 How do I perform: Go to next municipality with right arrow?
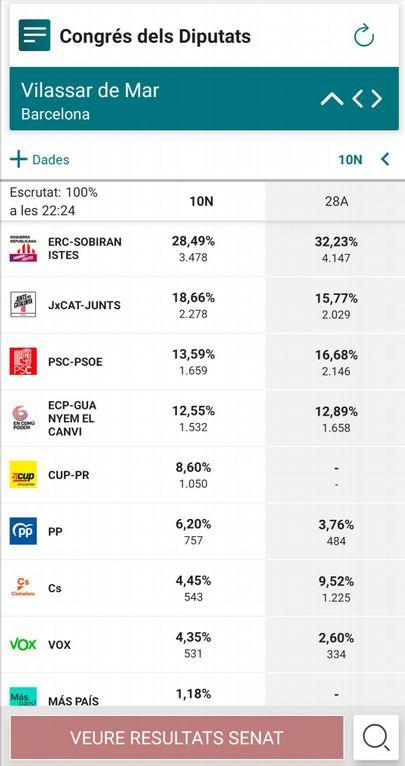pos(376,99)
